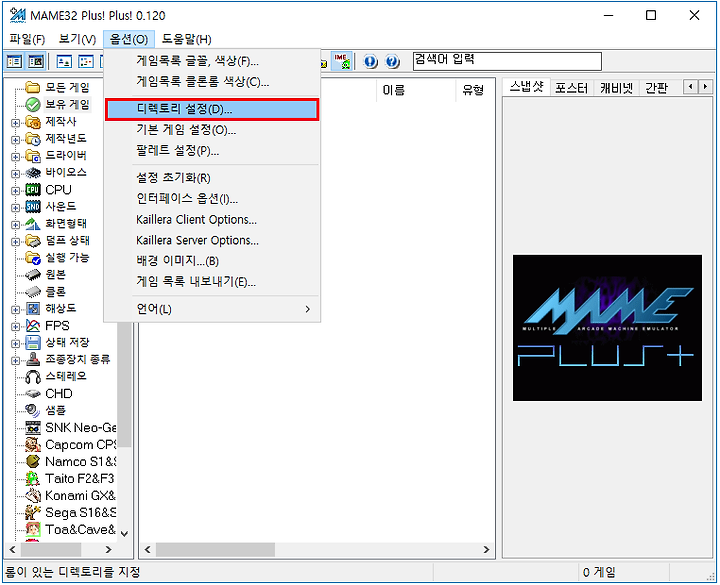Click the CPU chip icon
The width and height of the screenshot is (720, 585).
tap(33, 190)
